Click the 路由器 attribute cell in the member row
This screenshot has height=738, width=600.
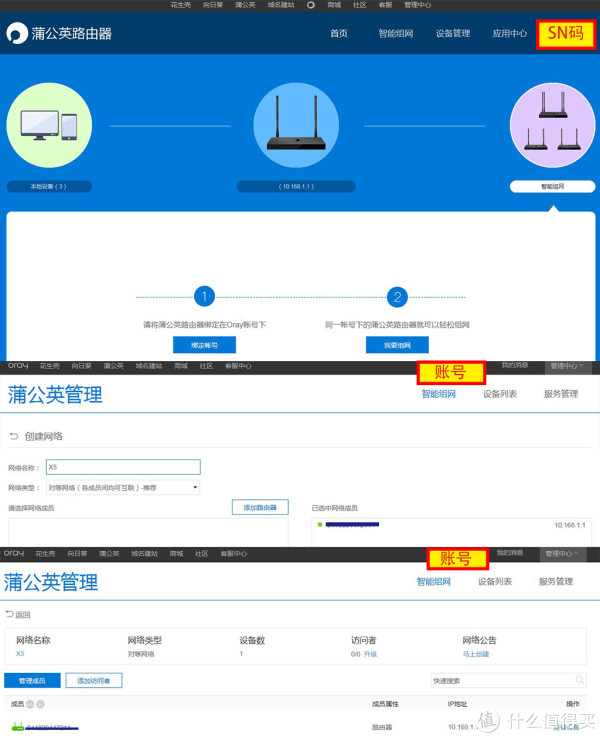coord(382,727)
